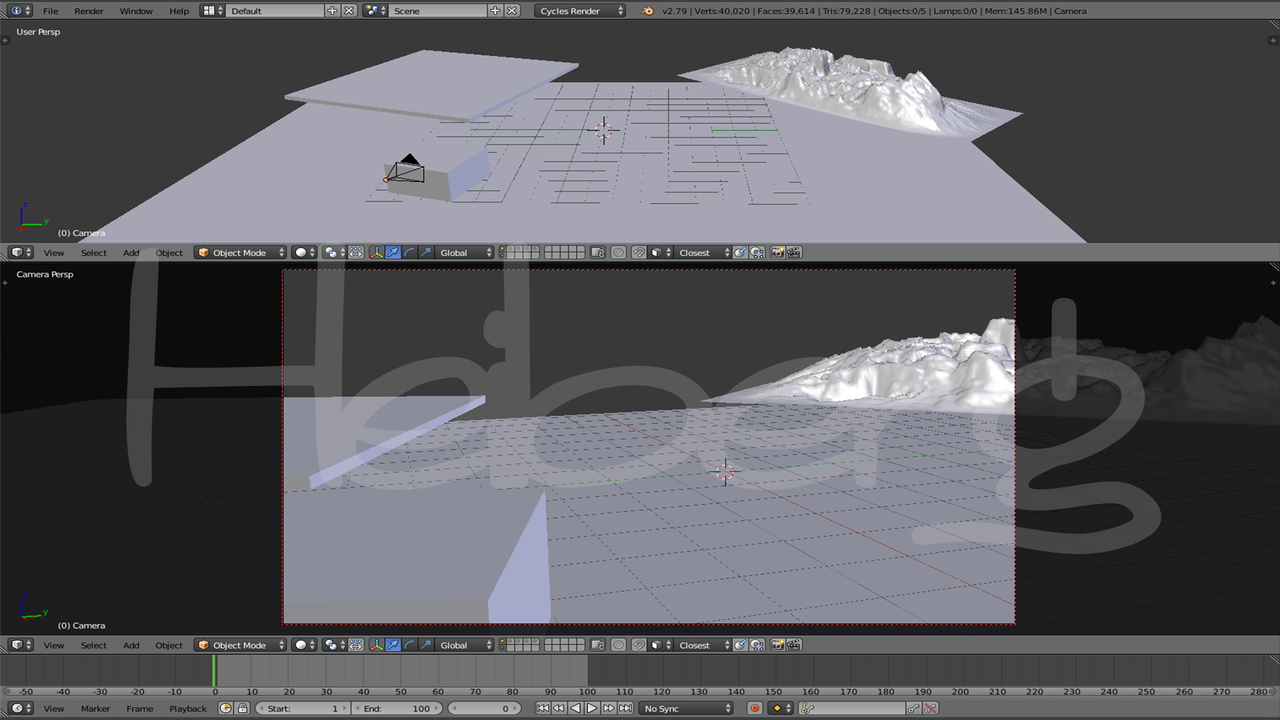Click the current frame number field
This screenshot has width=1280, height=720.
[x=484, y=708]
